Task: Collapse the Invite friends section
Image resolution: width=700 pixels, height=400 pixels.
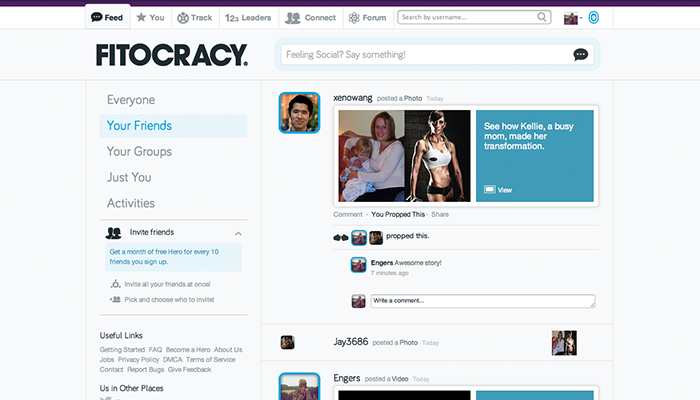Action: point(238,233)
